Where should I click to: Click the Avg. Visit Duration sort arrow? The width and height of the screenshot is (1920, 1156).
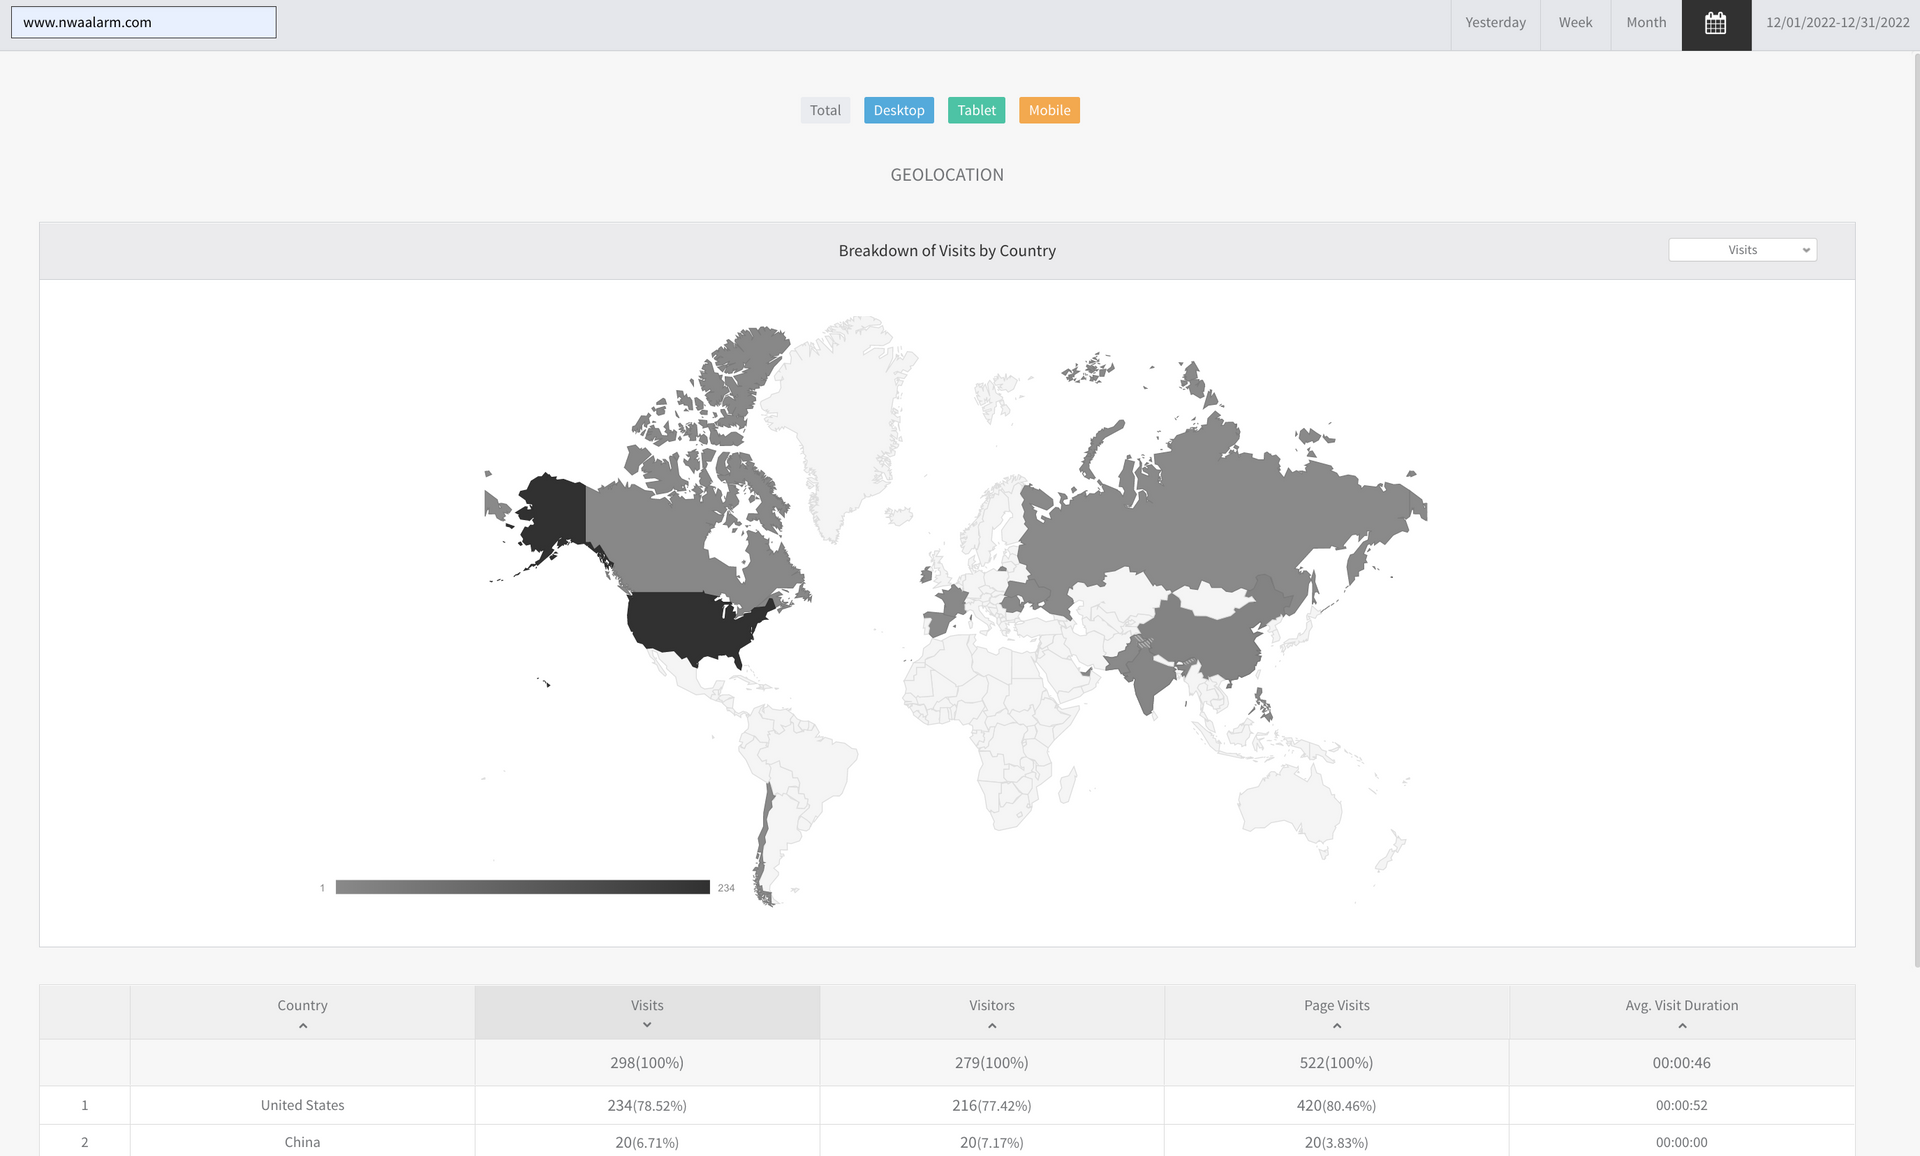click(1682, 1026)
